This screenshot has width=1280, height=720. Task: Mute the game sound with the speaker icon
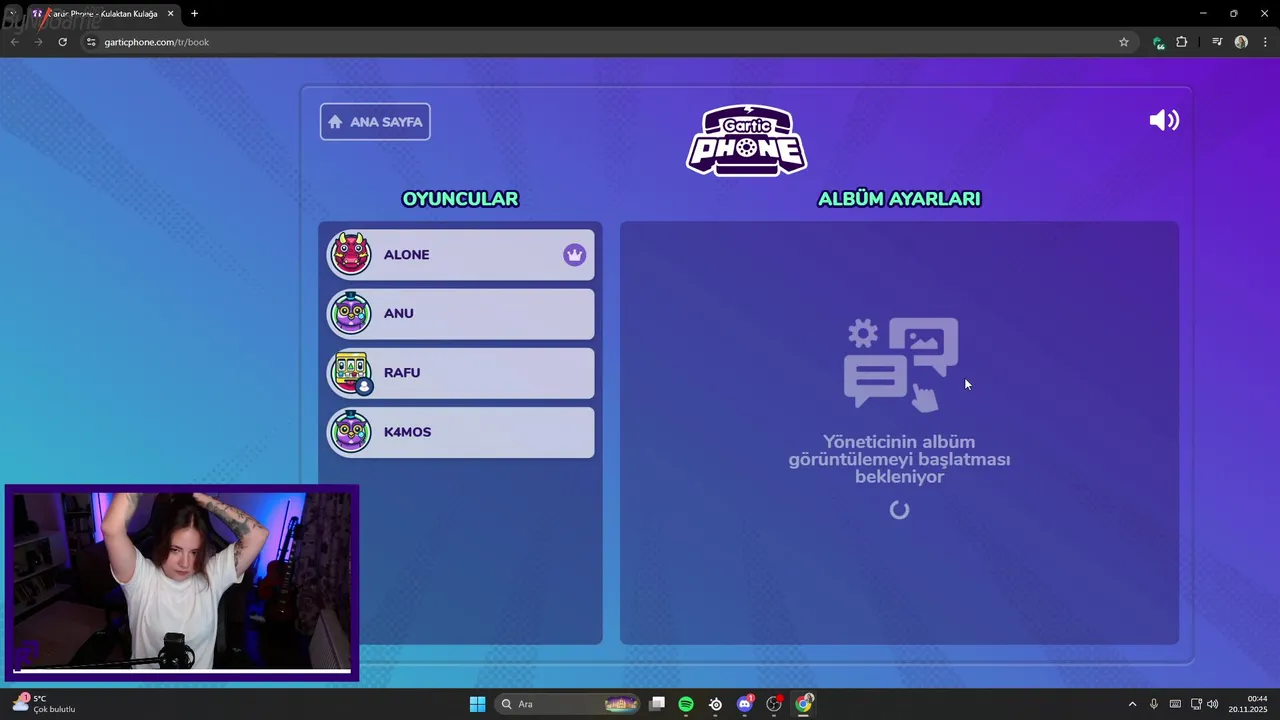click(x=1164, y=121)
